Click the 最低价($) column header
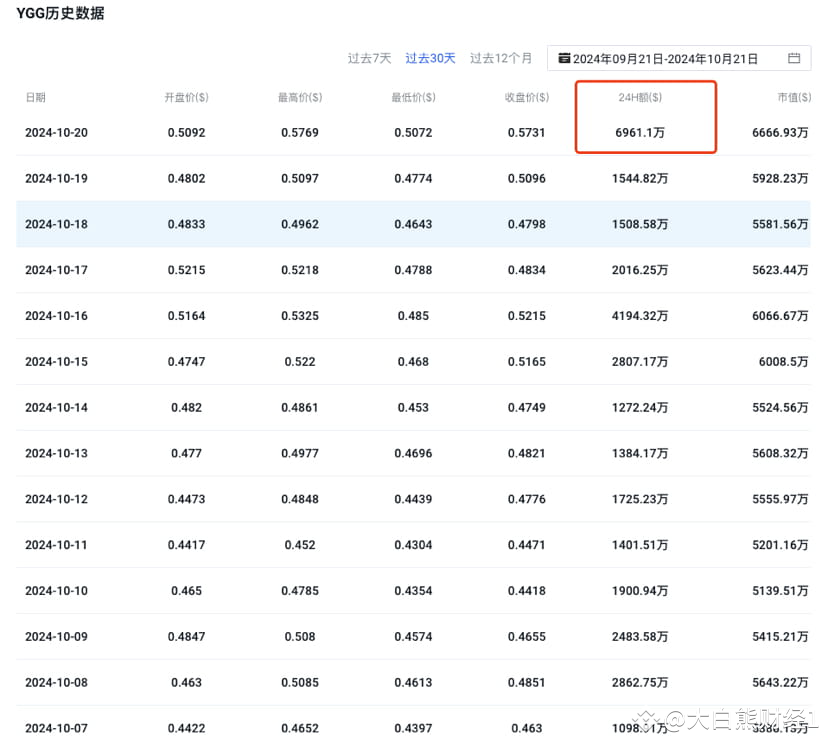The width and height of the screenshot is (828, 742). pos(413,97)
